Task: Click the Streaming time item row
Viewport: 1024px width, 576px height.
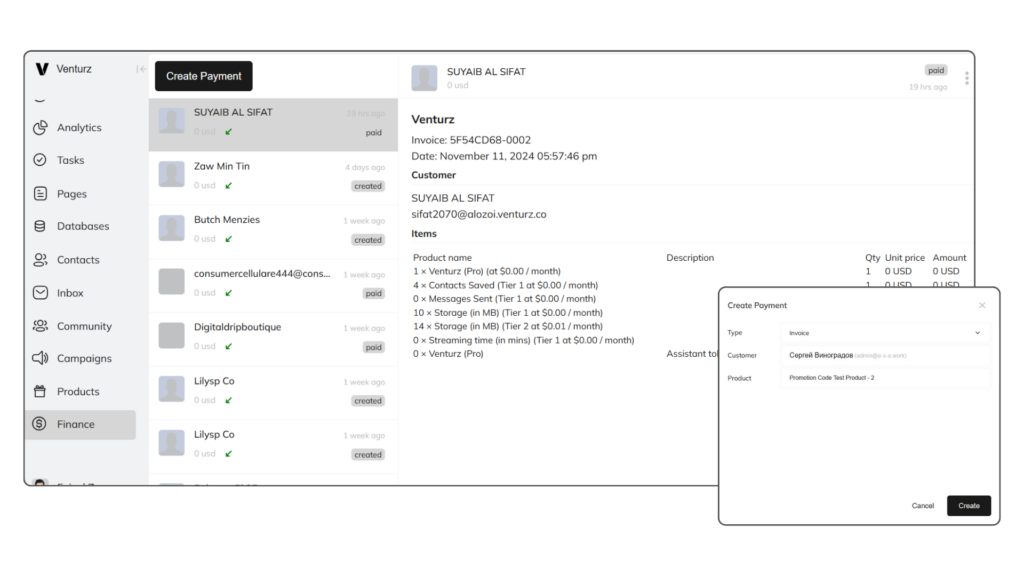Action: coord(523,340)
